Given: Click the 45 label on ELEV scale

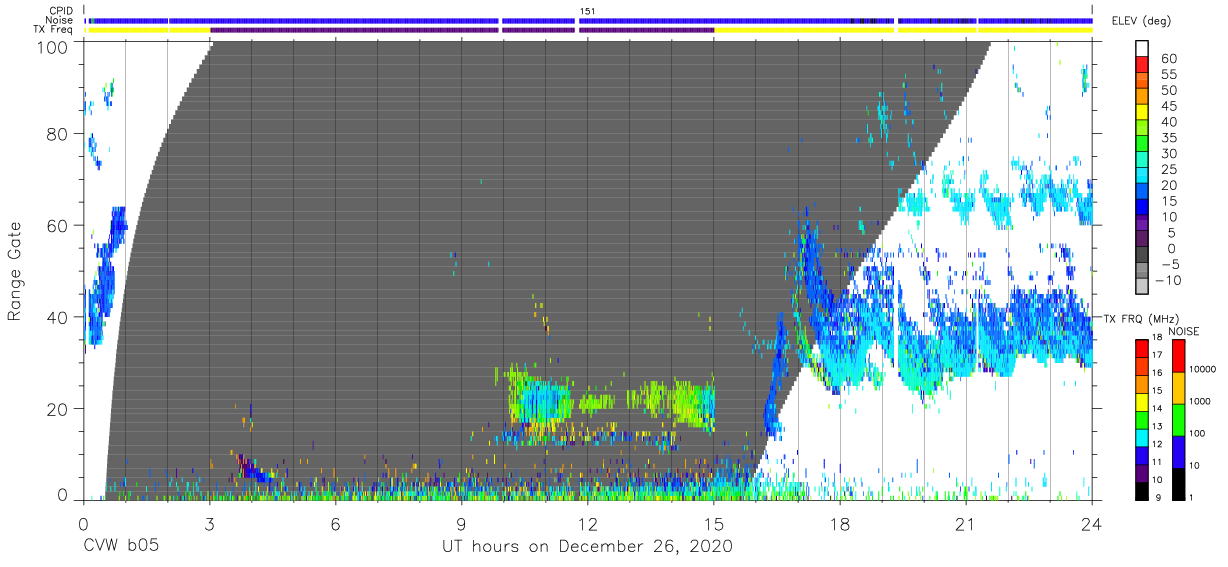Looking at the screenshot, I should pos(1167,105).
